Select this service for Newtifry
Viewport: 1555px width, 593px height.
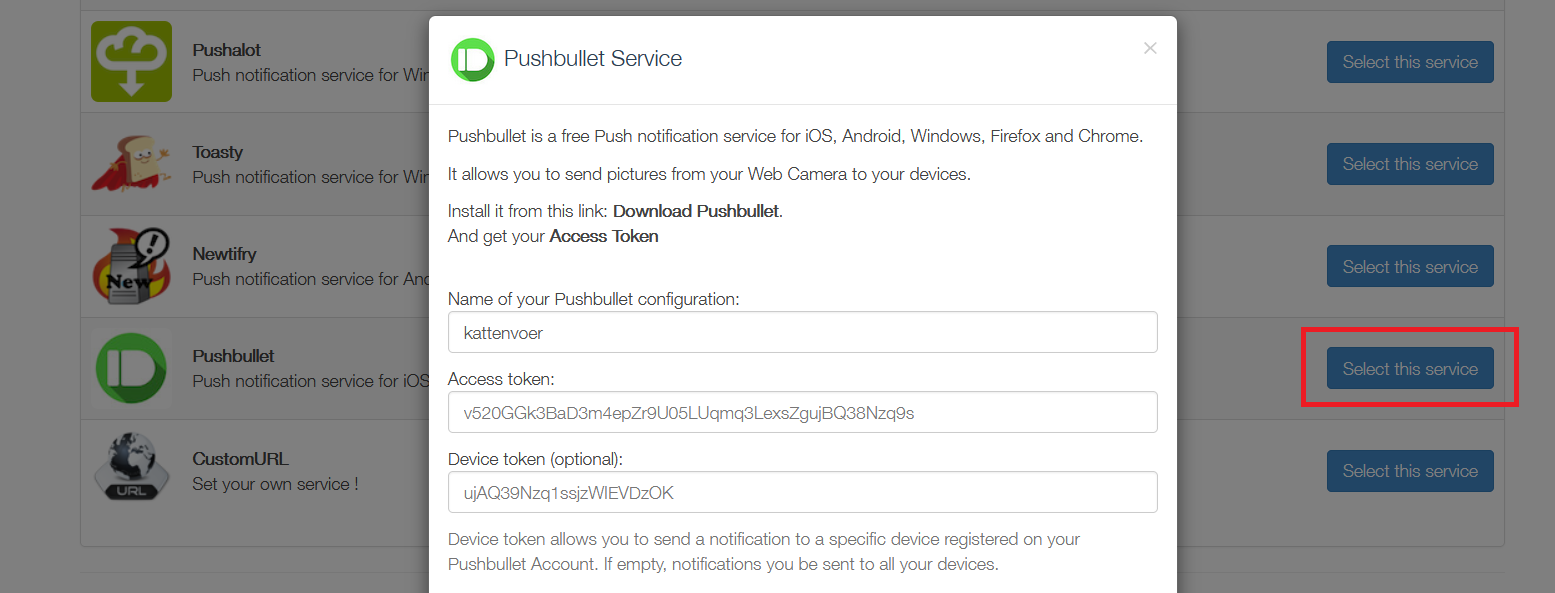1410,266
